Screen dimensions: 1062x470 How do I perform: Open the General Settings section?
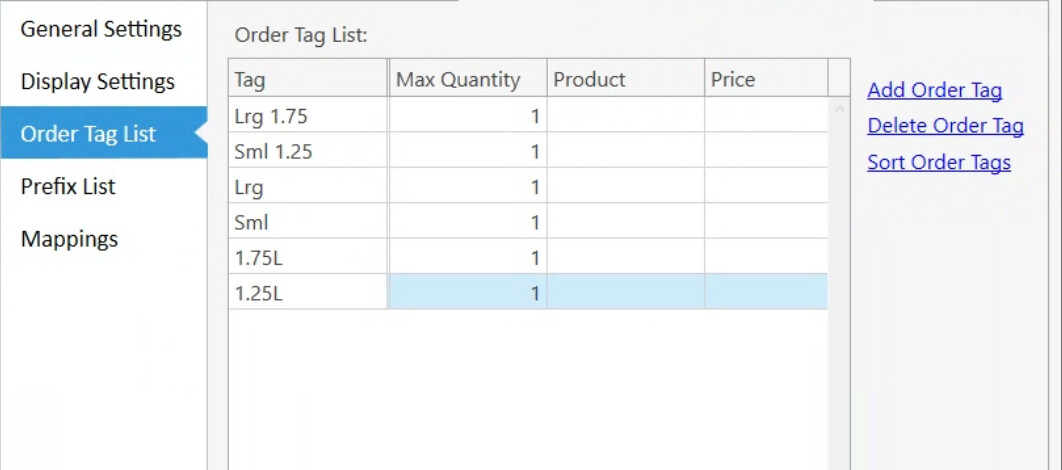pyautogui.click(x=101, y=29)
